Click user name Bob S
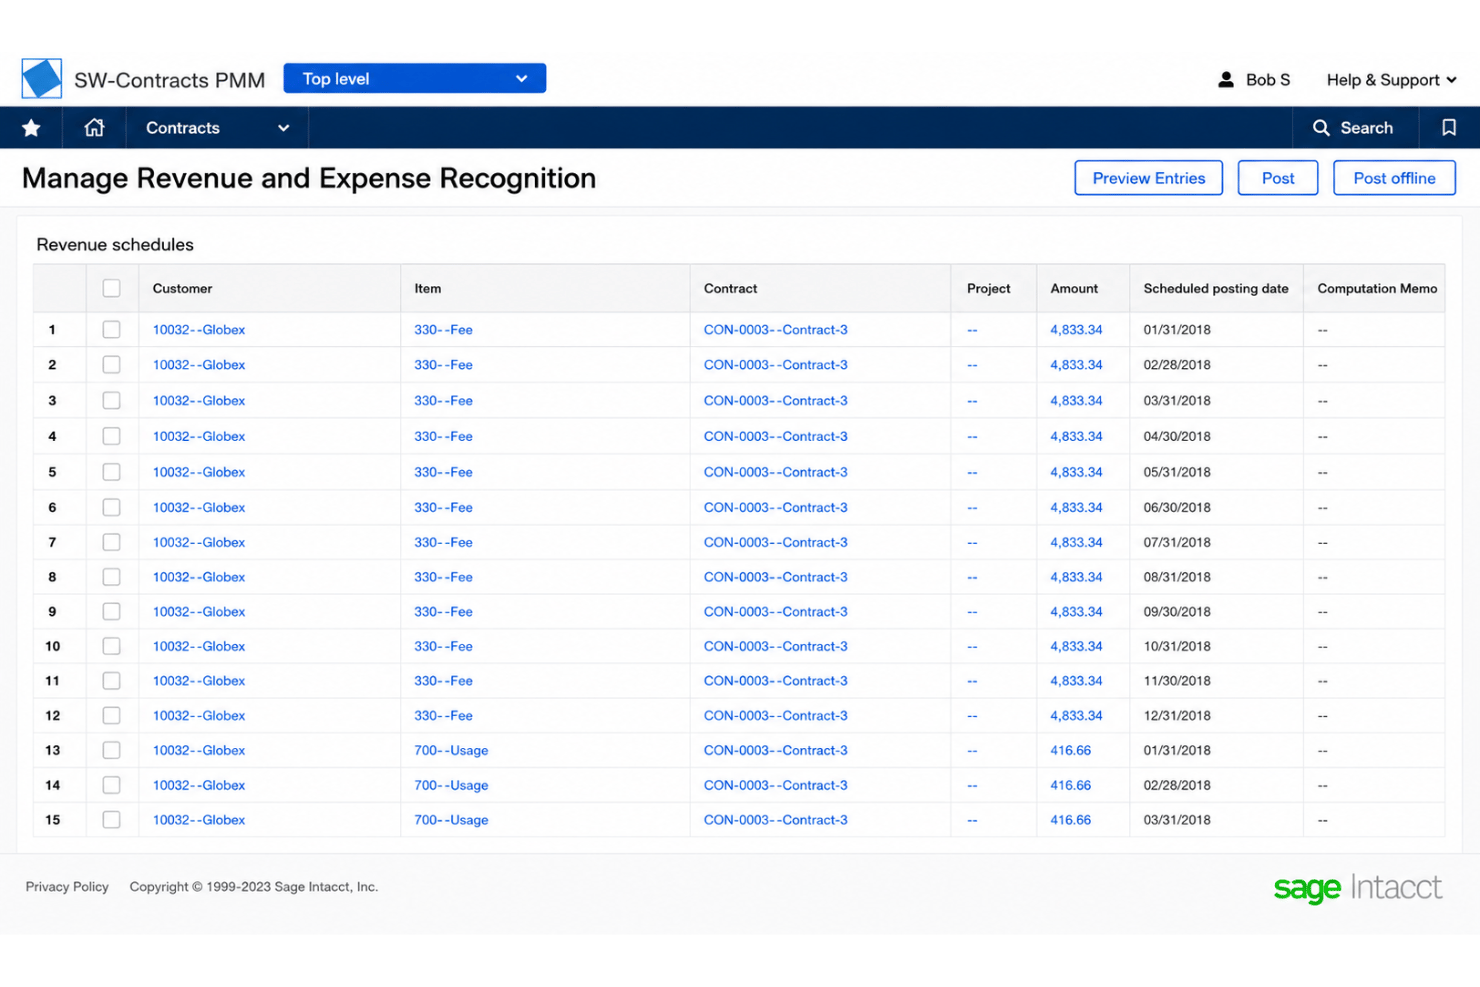 coord(1268,80)
